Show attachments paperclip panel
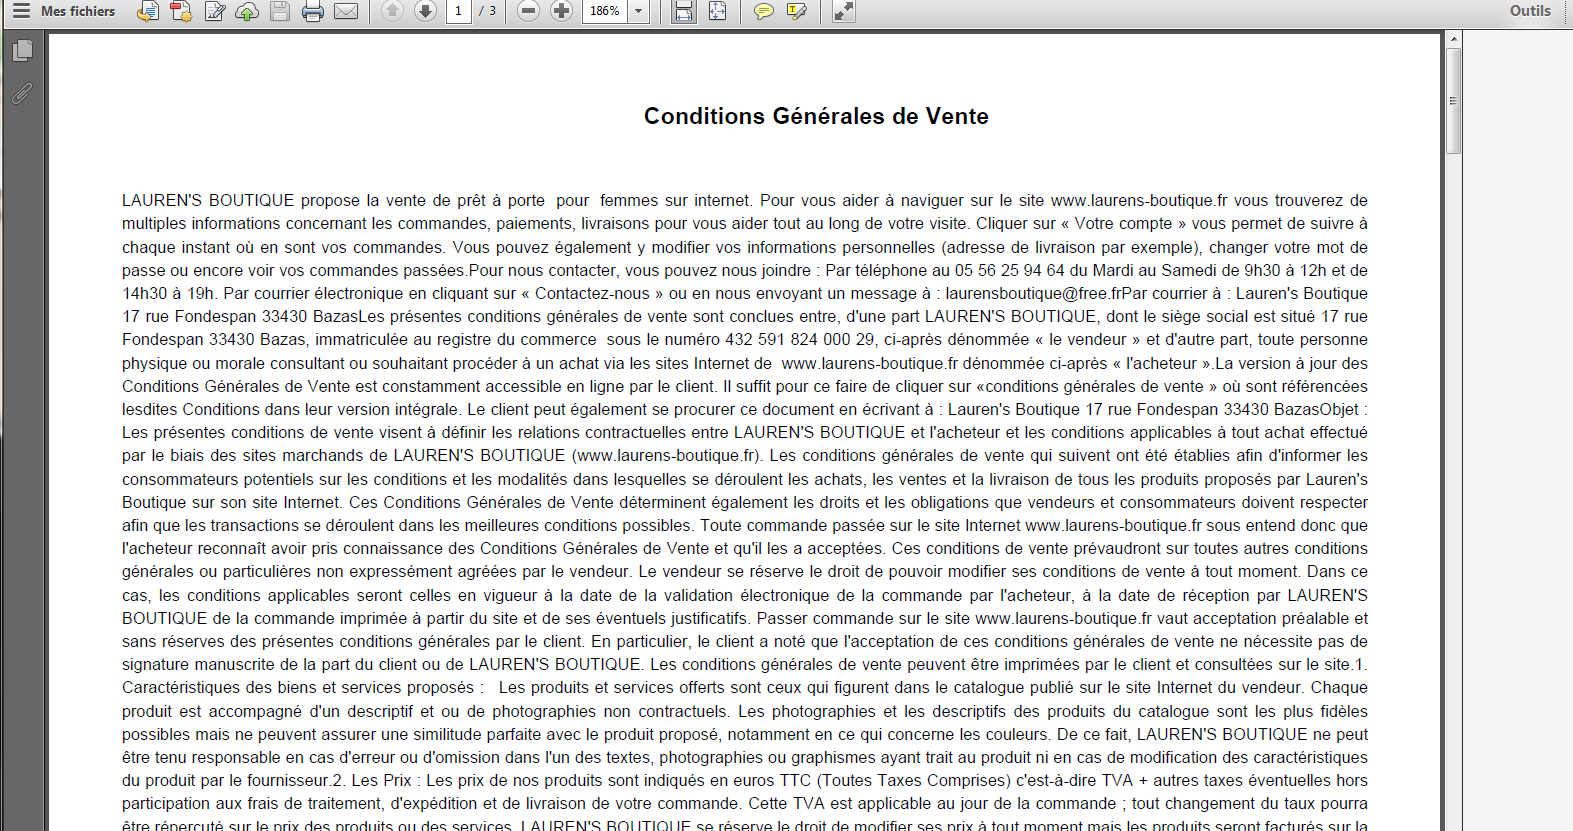The width and height of the screenshot is (1573, 831). pyautogui.click(x=22, y=94)
